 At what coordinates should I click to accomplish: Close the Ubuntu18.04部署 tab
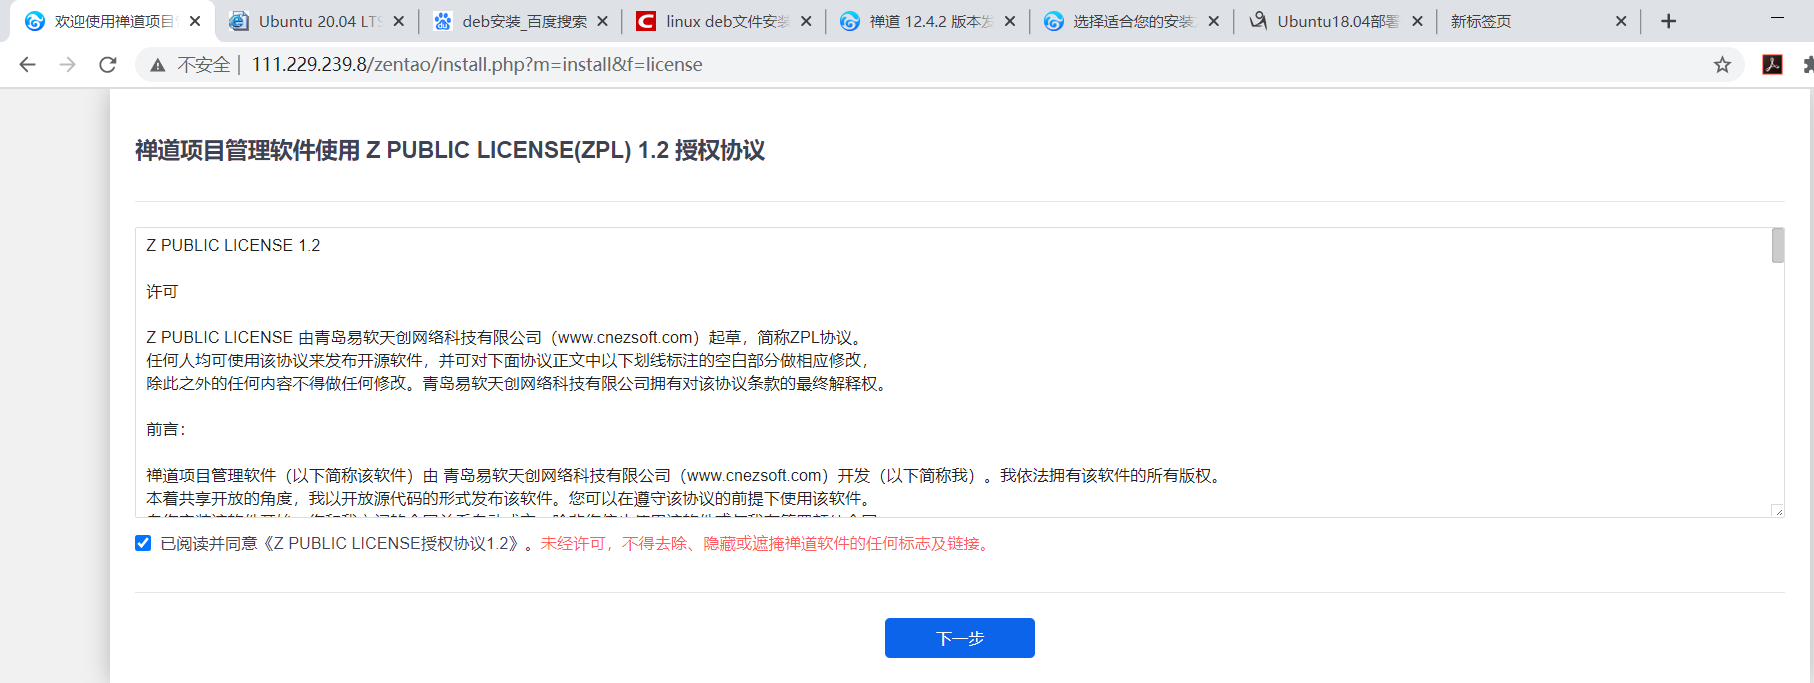tap(1417, 21)
